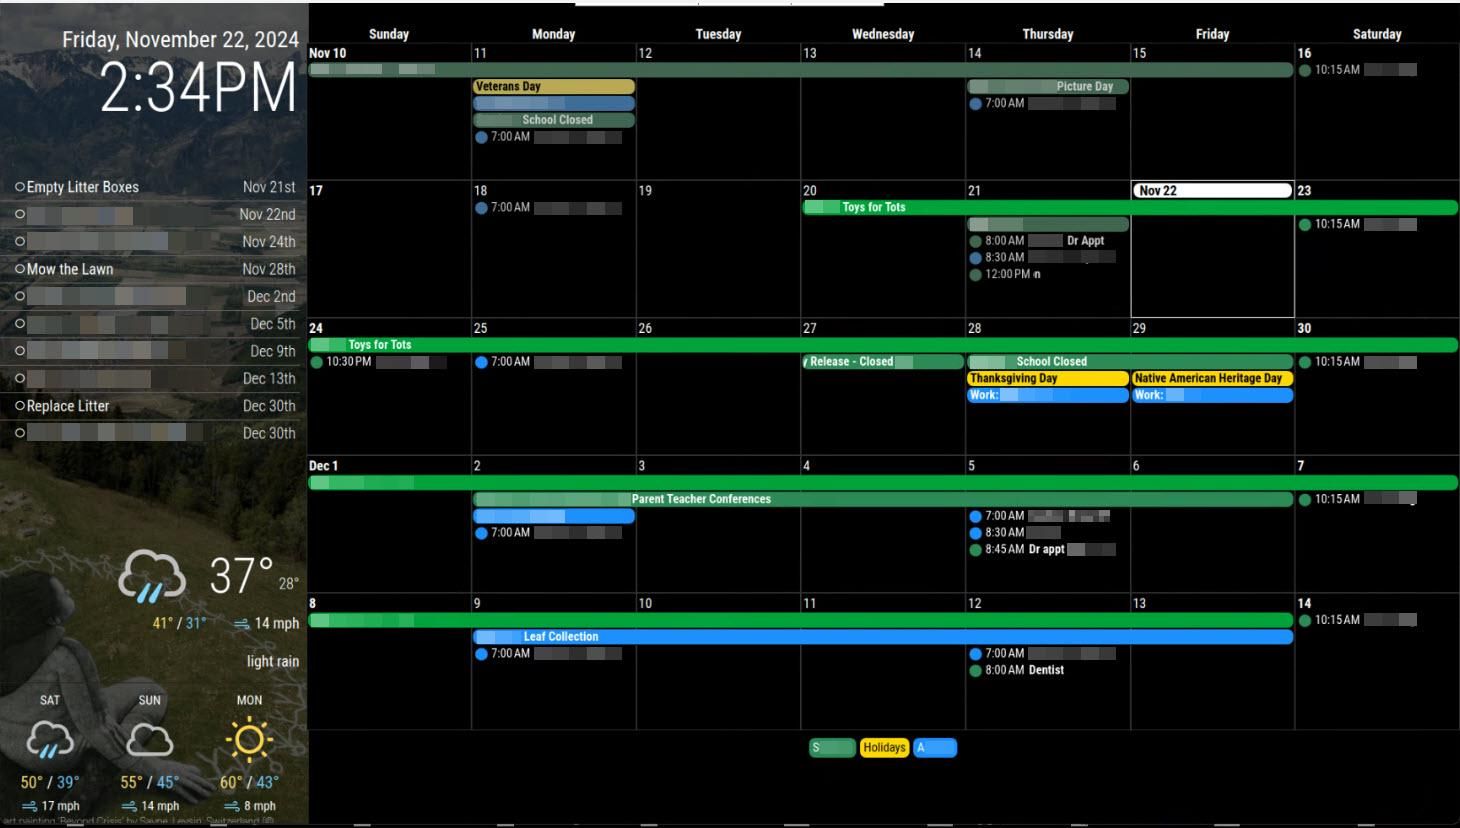Click the dot for 8:00 AM Dentist
The image size is (1460, 828).
(x=975, y=670)
